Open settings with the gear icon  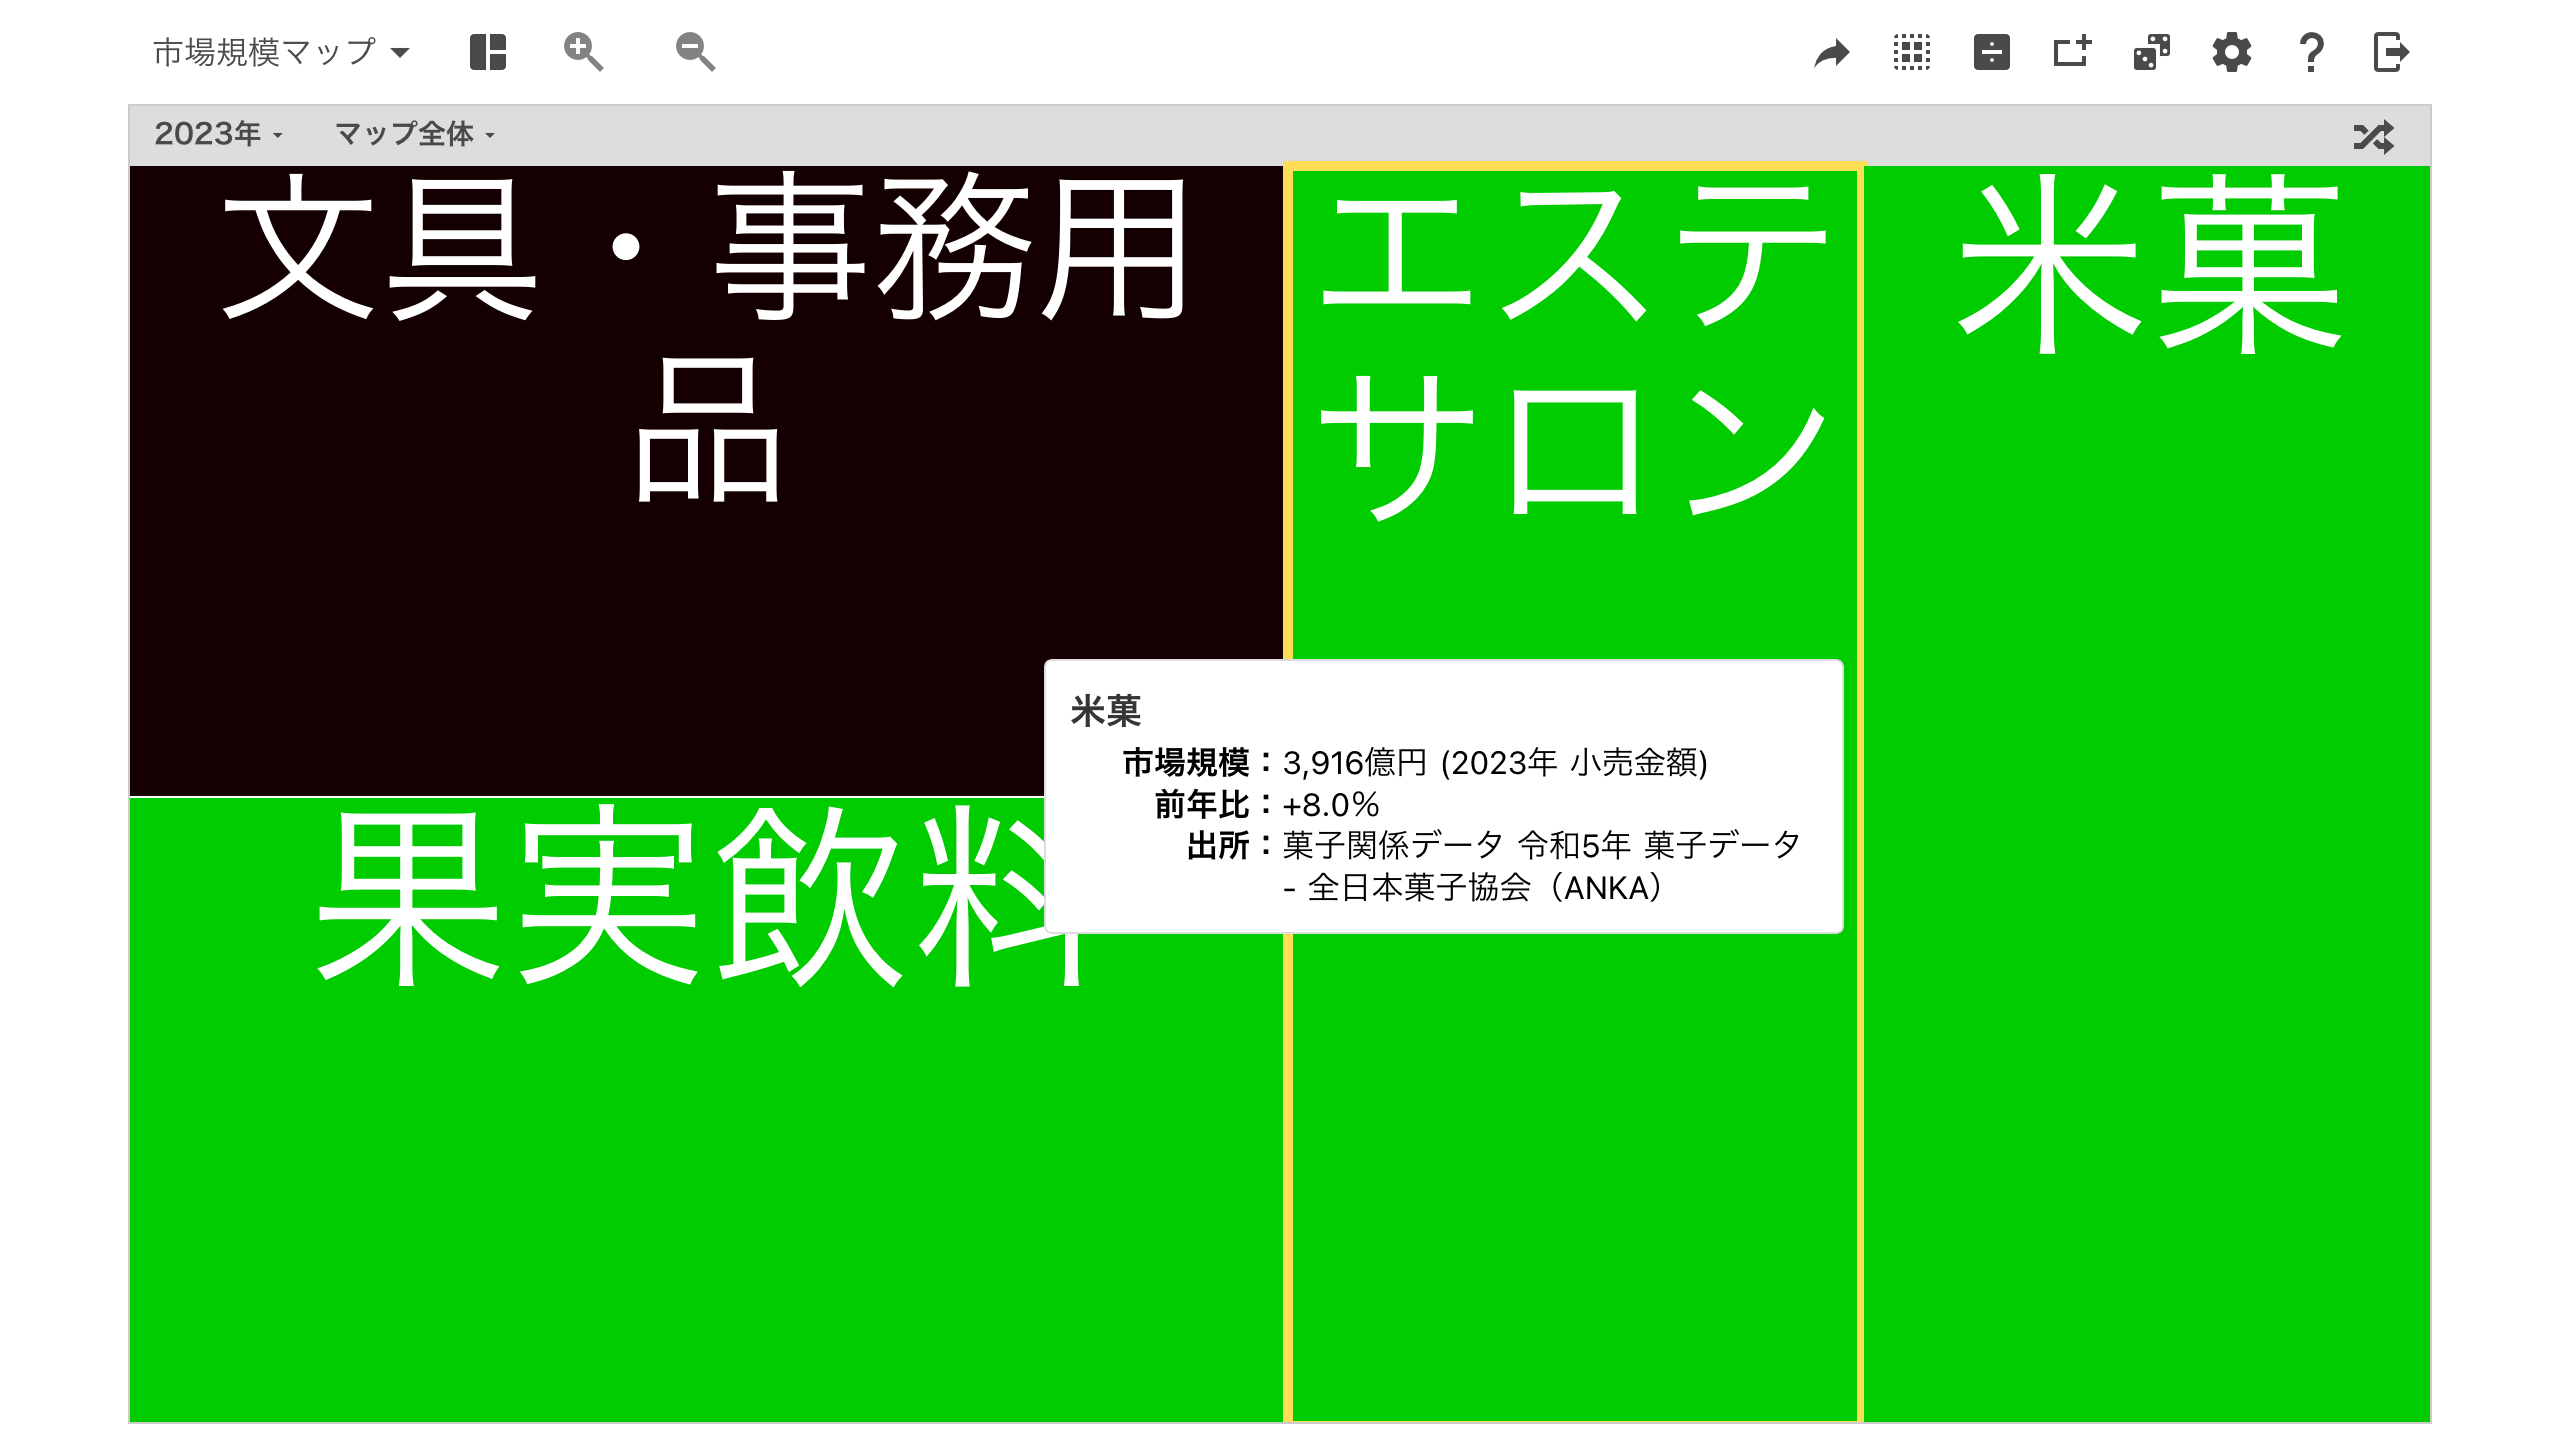2232,52
